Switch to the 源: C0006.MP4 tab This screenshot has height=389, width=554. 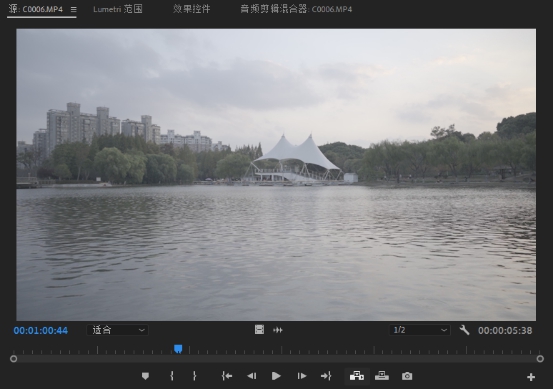pos(36,9)
